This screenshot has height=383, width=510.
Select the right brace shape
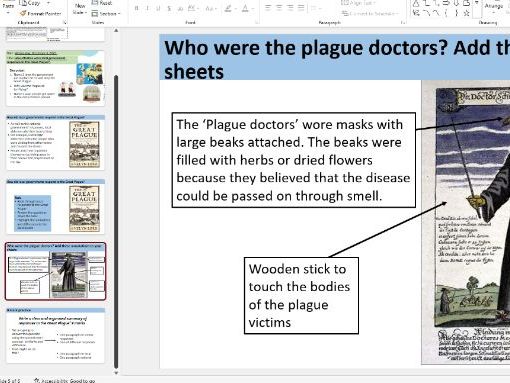[x=456, y=13]
